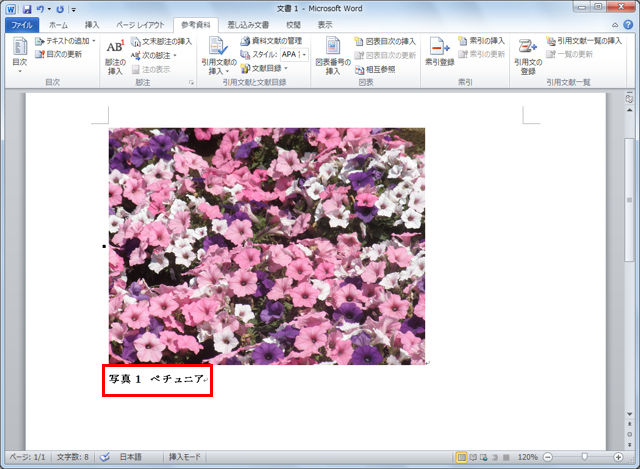Undo using quick access toolbar arrow
The image size is (640, 469).
coord(40,9)
